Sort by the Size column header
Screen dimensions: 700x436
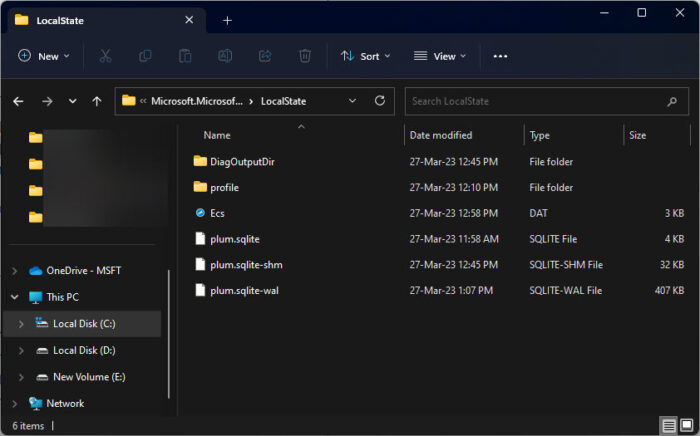coord(637,135)
